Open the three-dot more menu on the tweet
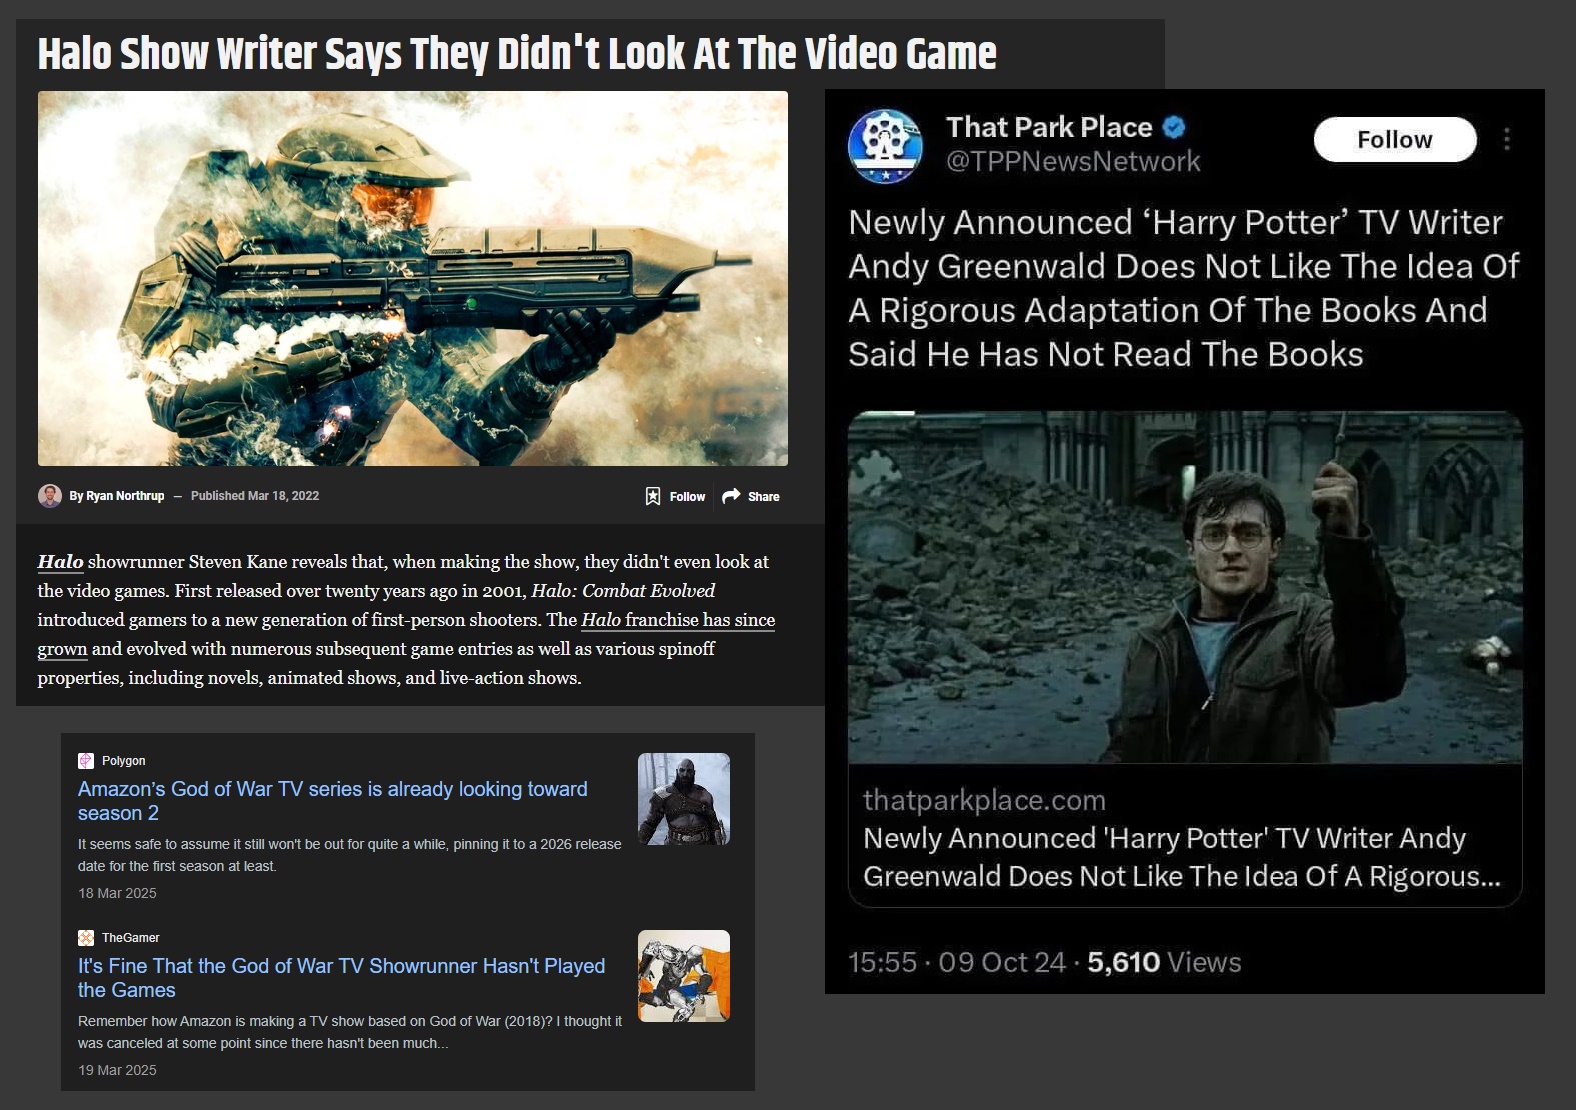The image size is (1576, 1110). click(x=1507, y=139)
